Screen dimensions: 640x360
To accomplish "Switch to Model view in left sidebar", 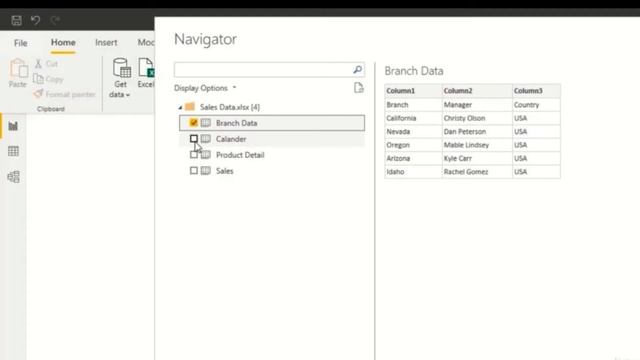I will coord(13,177).
